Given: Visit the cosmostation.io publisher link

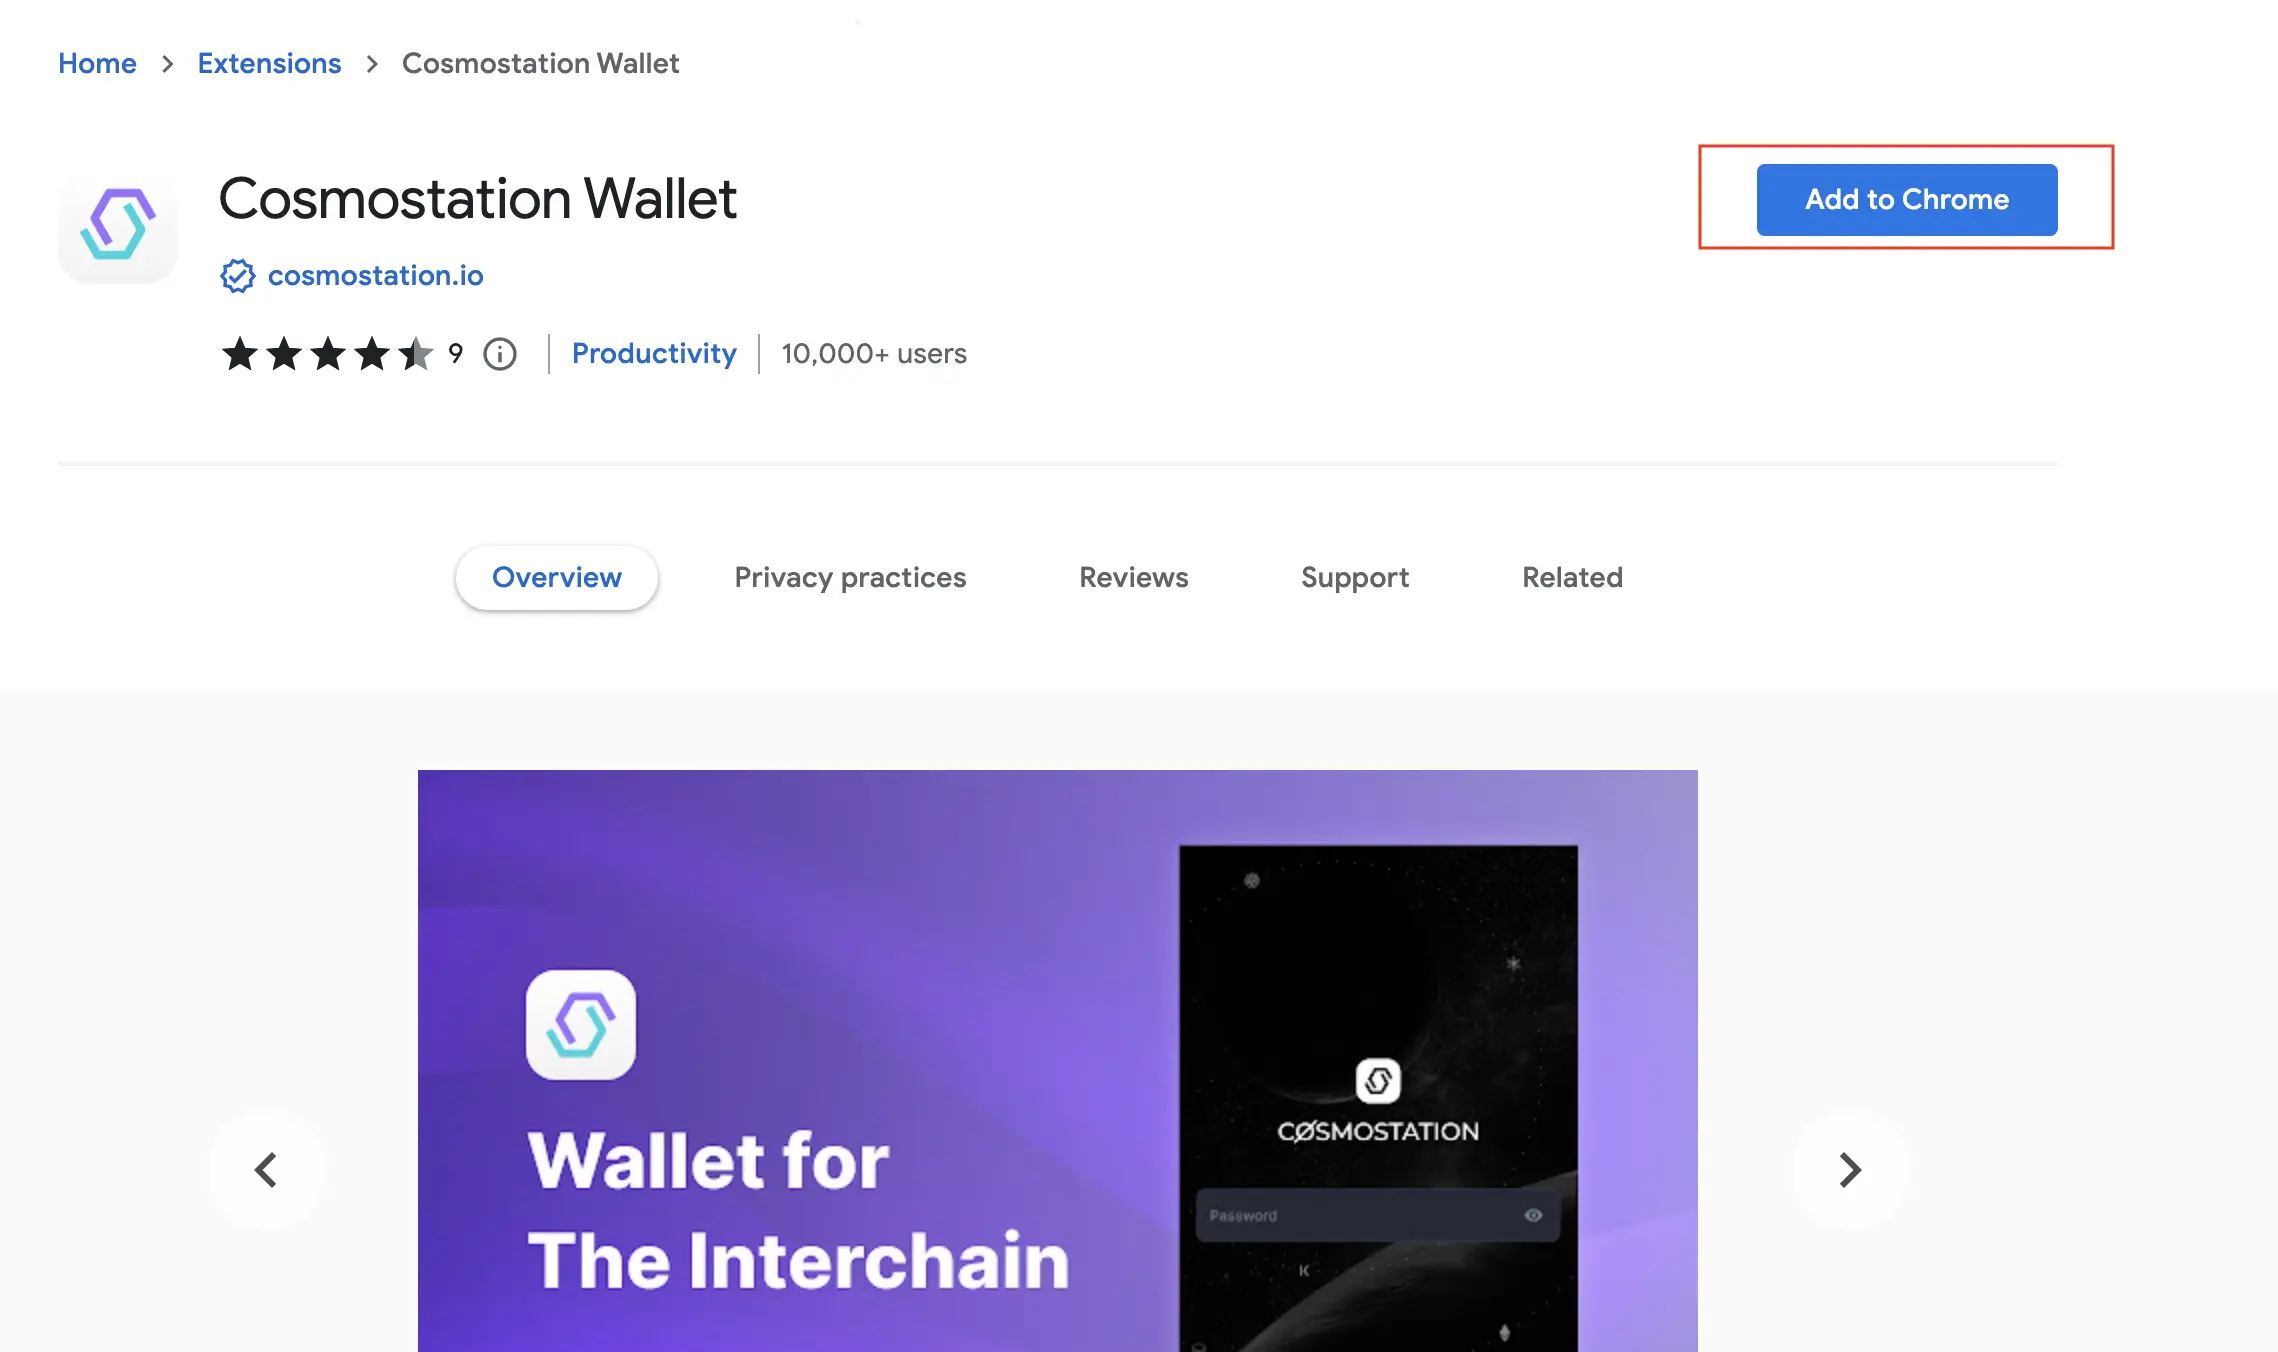Looking at the screenshot, I should (375, 275).
